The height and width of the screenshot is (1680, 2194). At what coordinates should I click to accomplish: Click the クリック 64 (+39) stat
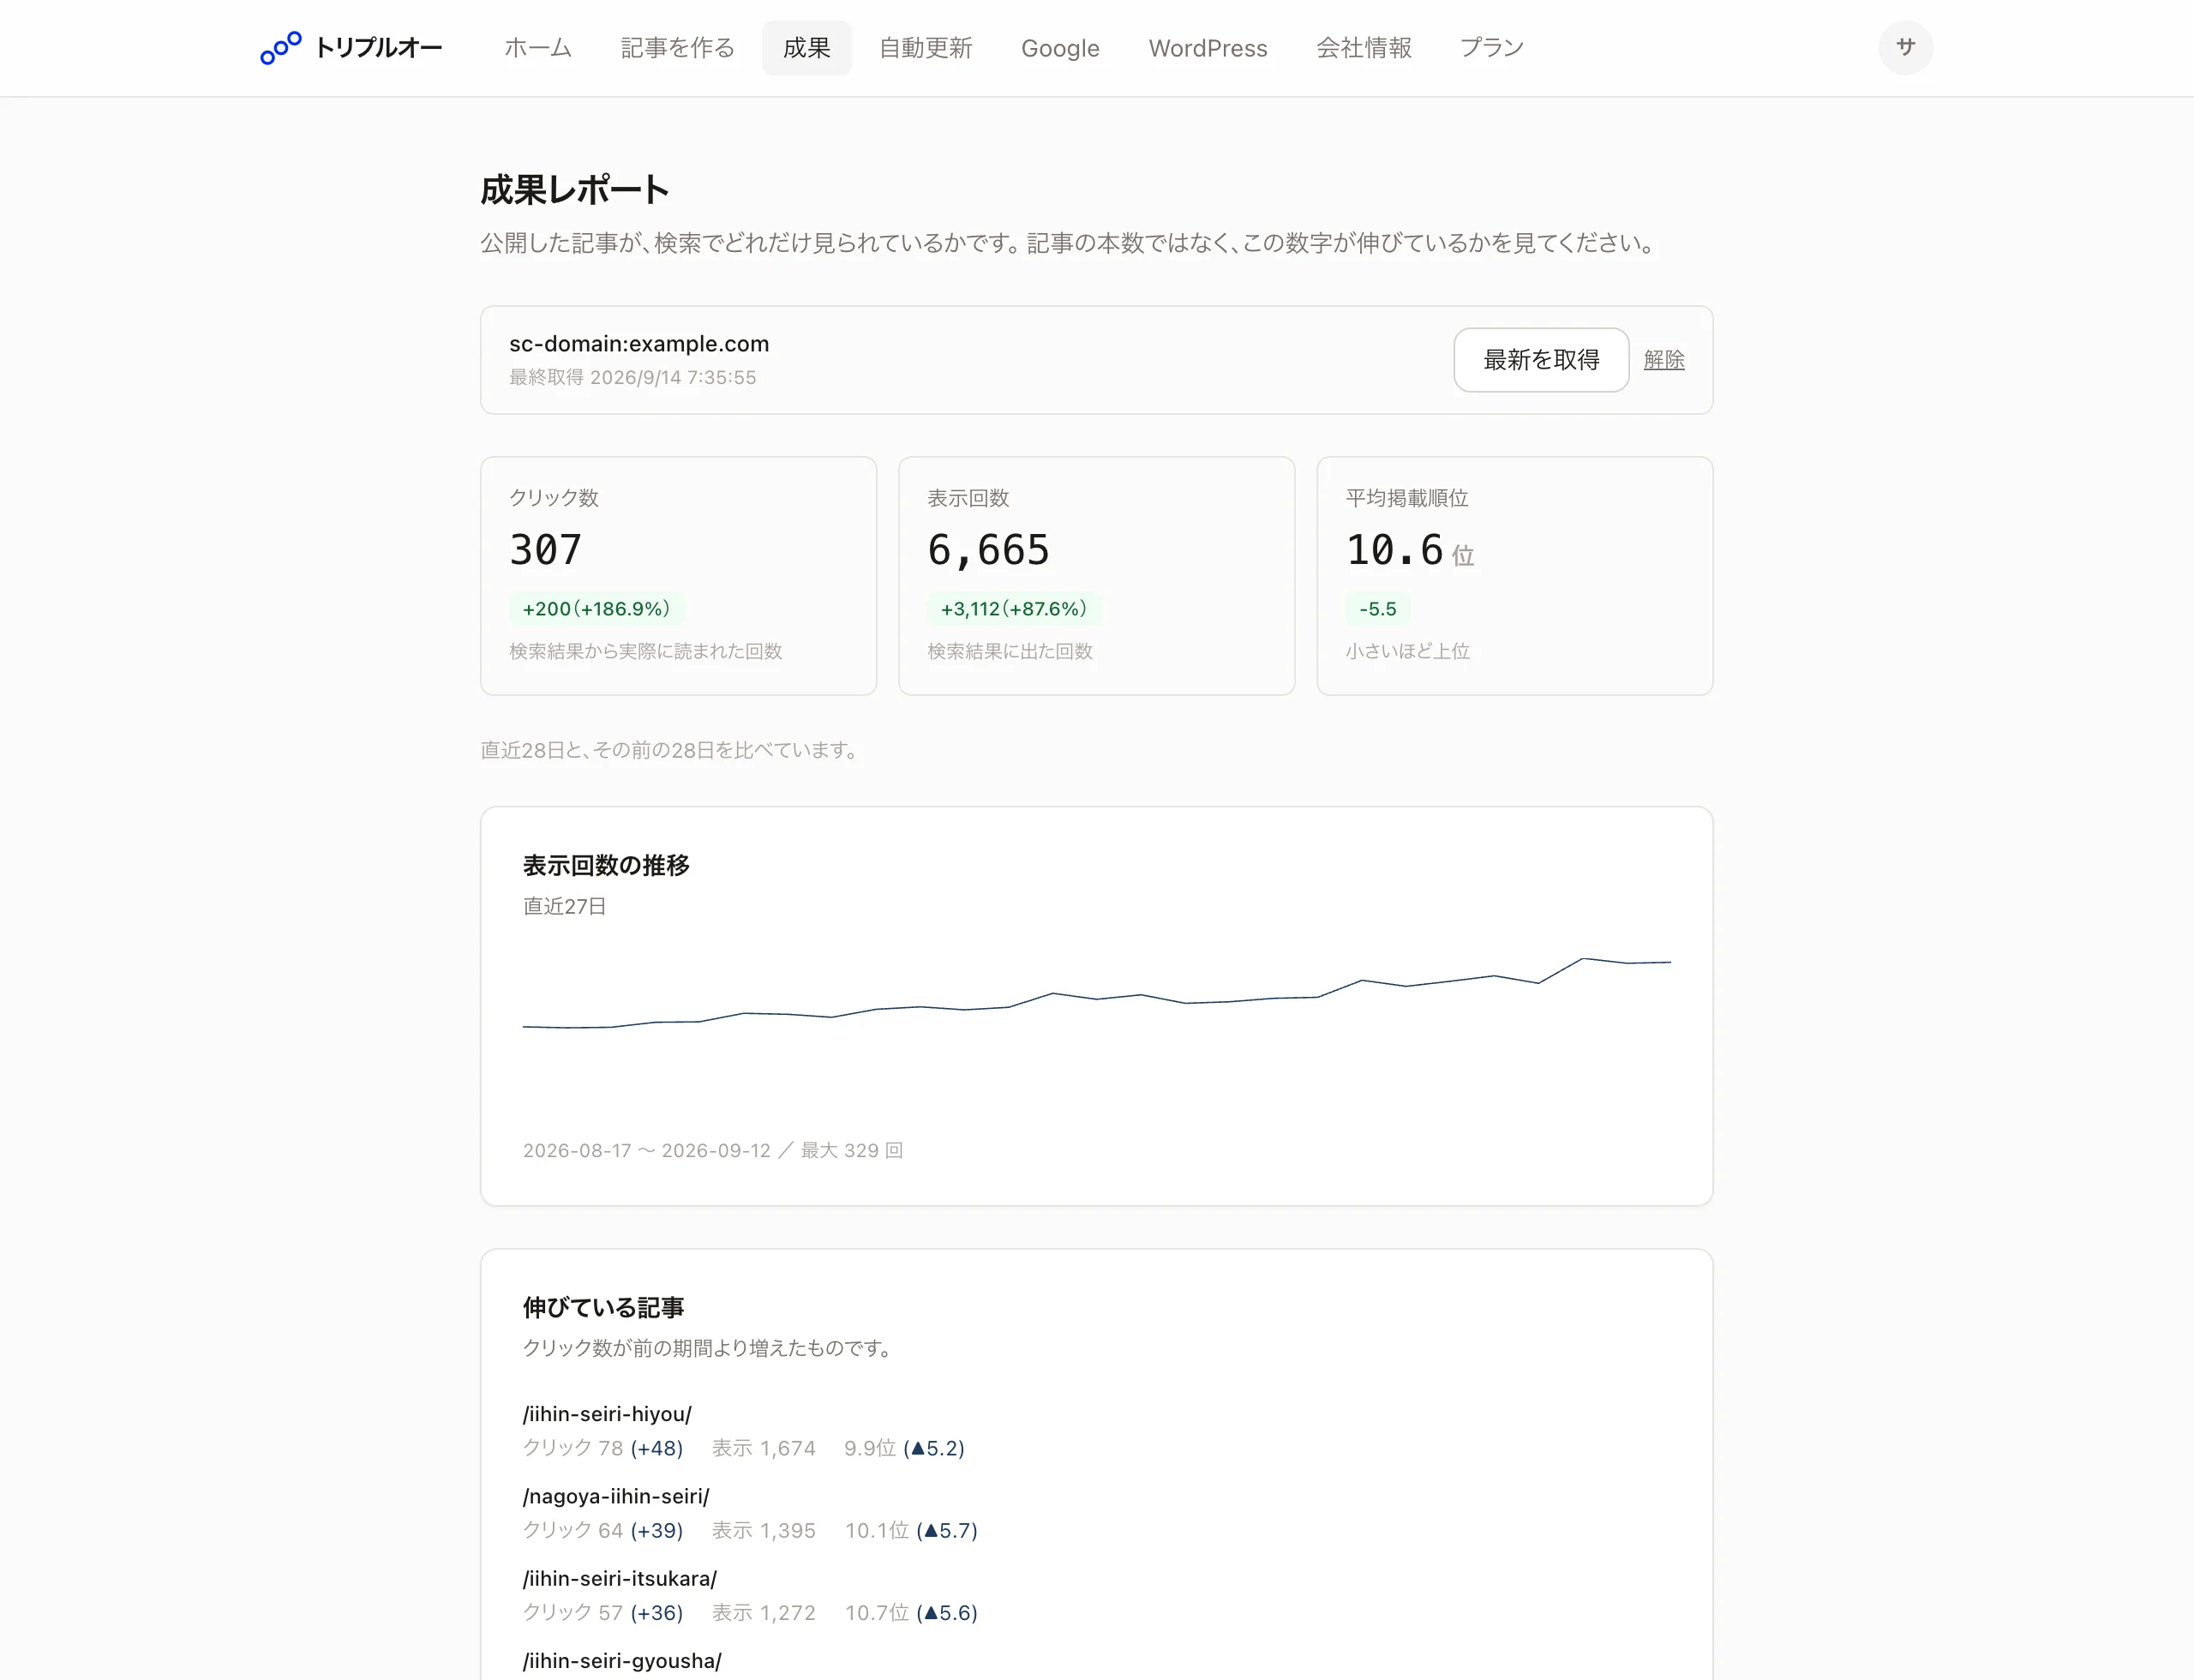pyautogui.click(x=603, y=1530)
